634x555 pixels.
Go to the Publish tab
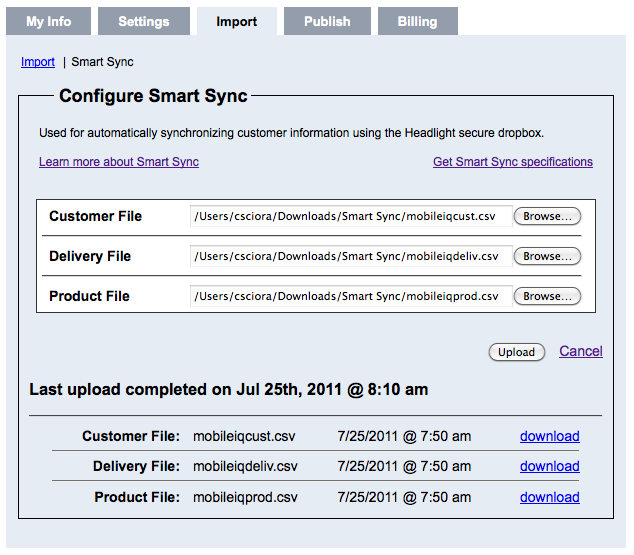pos(327,21)
